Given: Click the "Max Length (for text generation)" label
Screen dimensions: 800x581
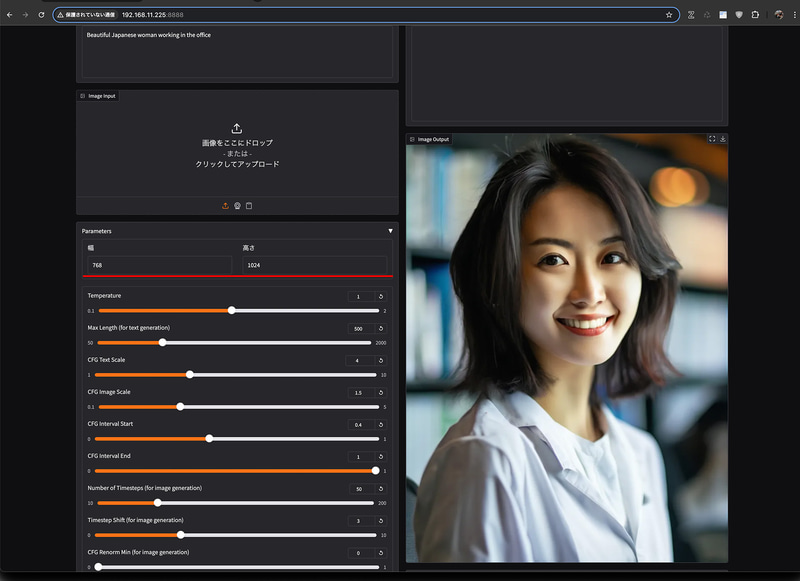Looking at the screenshot, I should pos(129,328).
